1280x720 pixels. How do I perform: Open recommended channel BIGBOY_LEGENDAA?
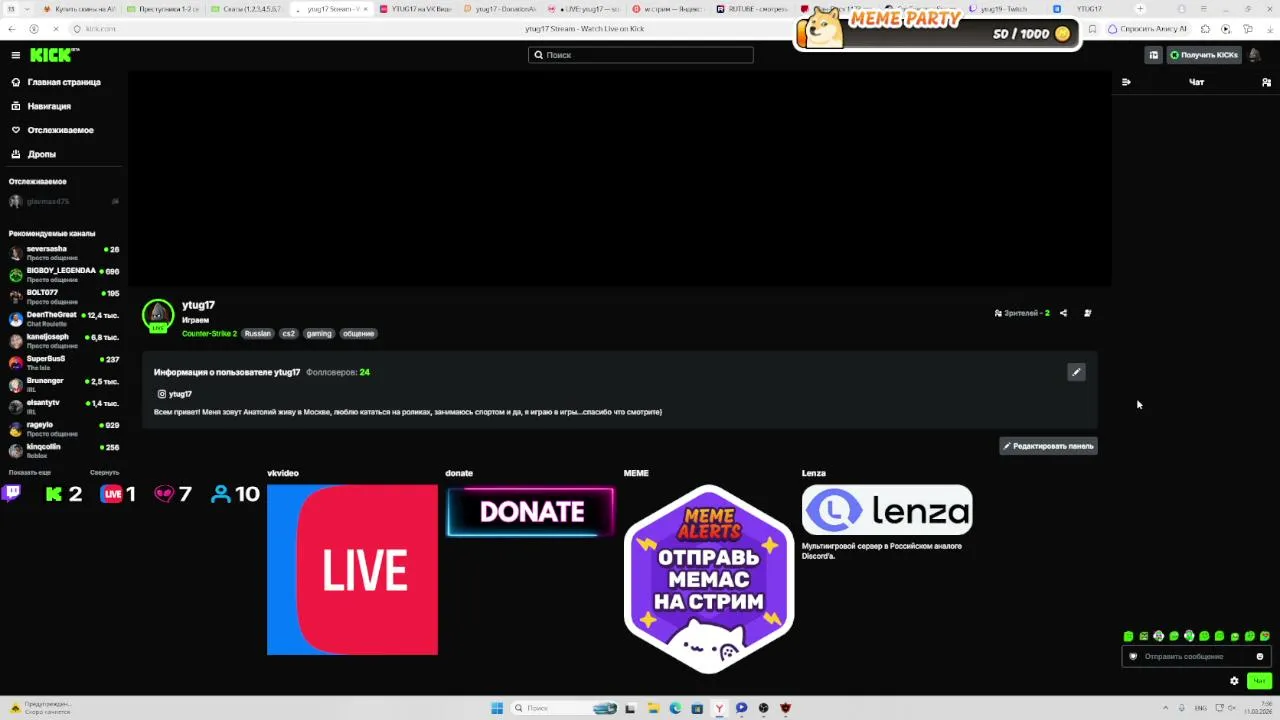(64, 275)
